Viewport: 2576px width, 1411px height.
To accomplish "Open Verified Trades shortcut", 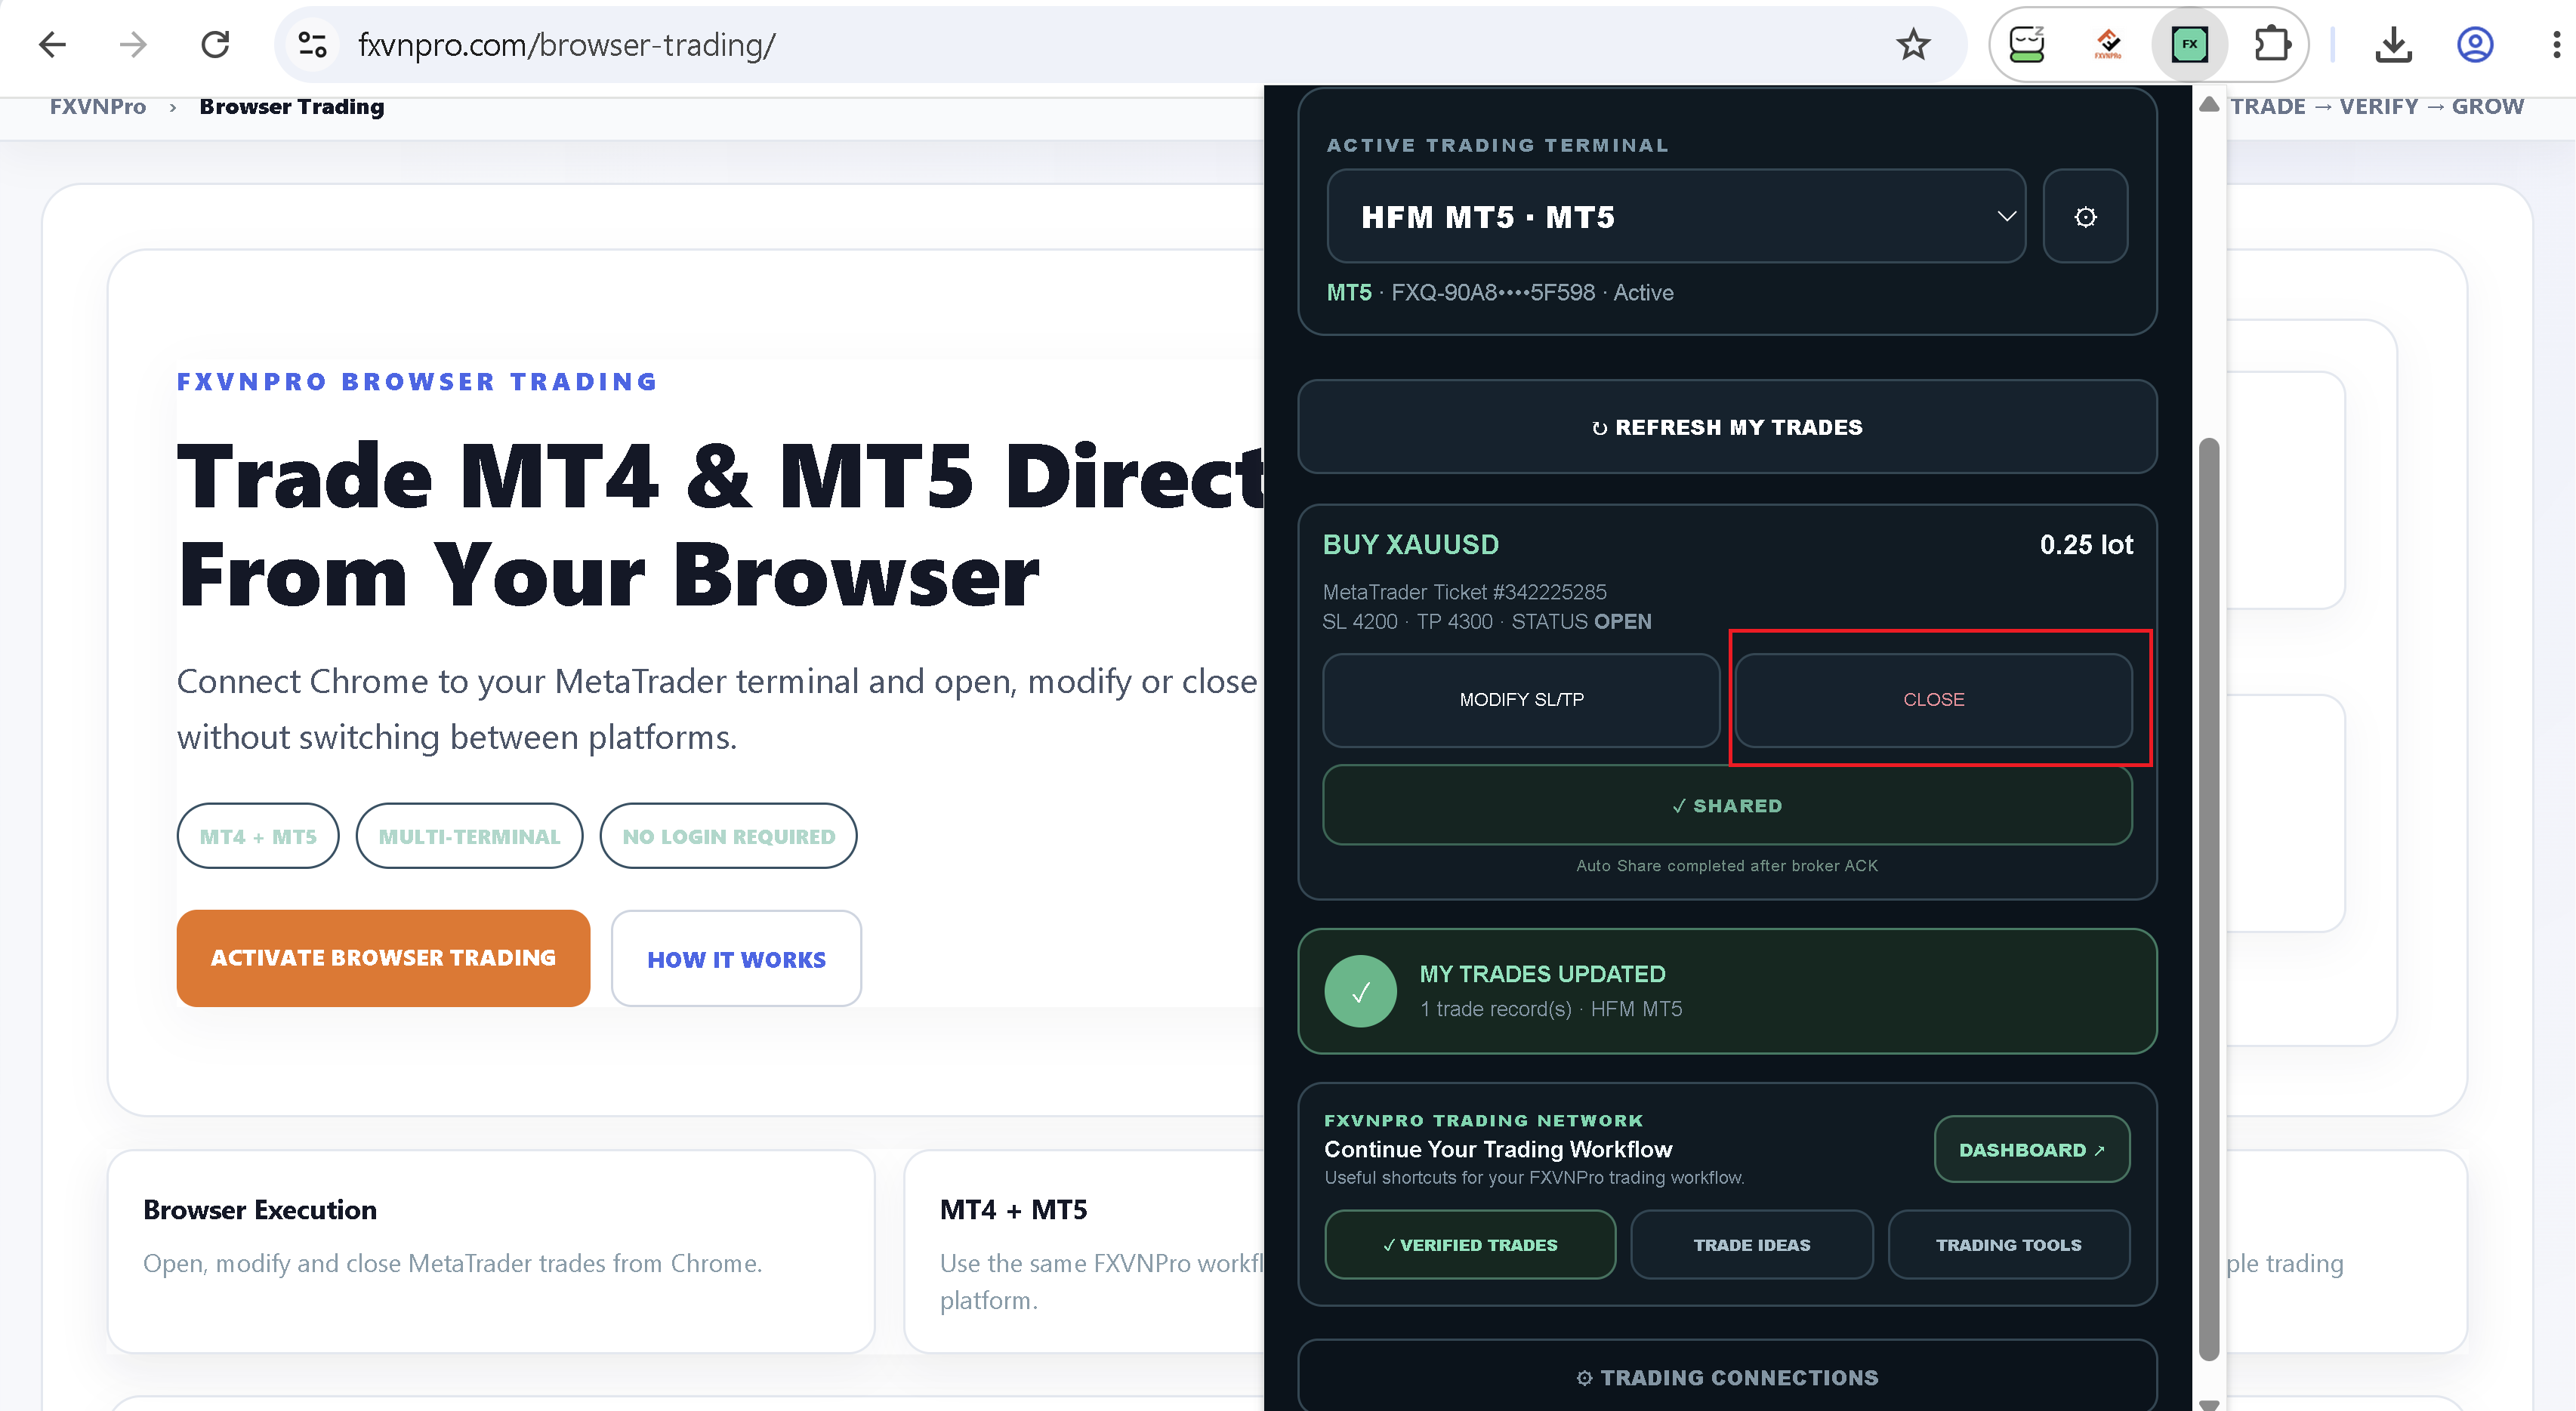I will tap(1470, 1245).
